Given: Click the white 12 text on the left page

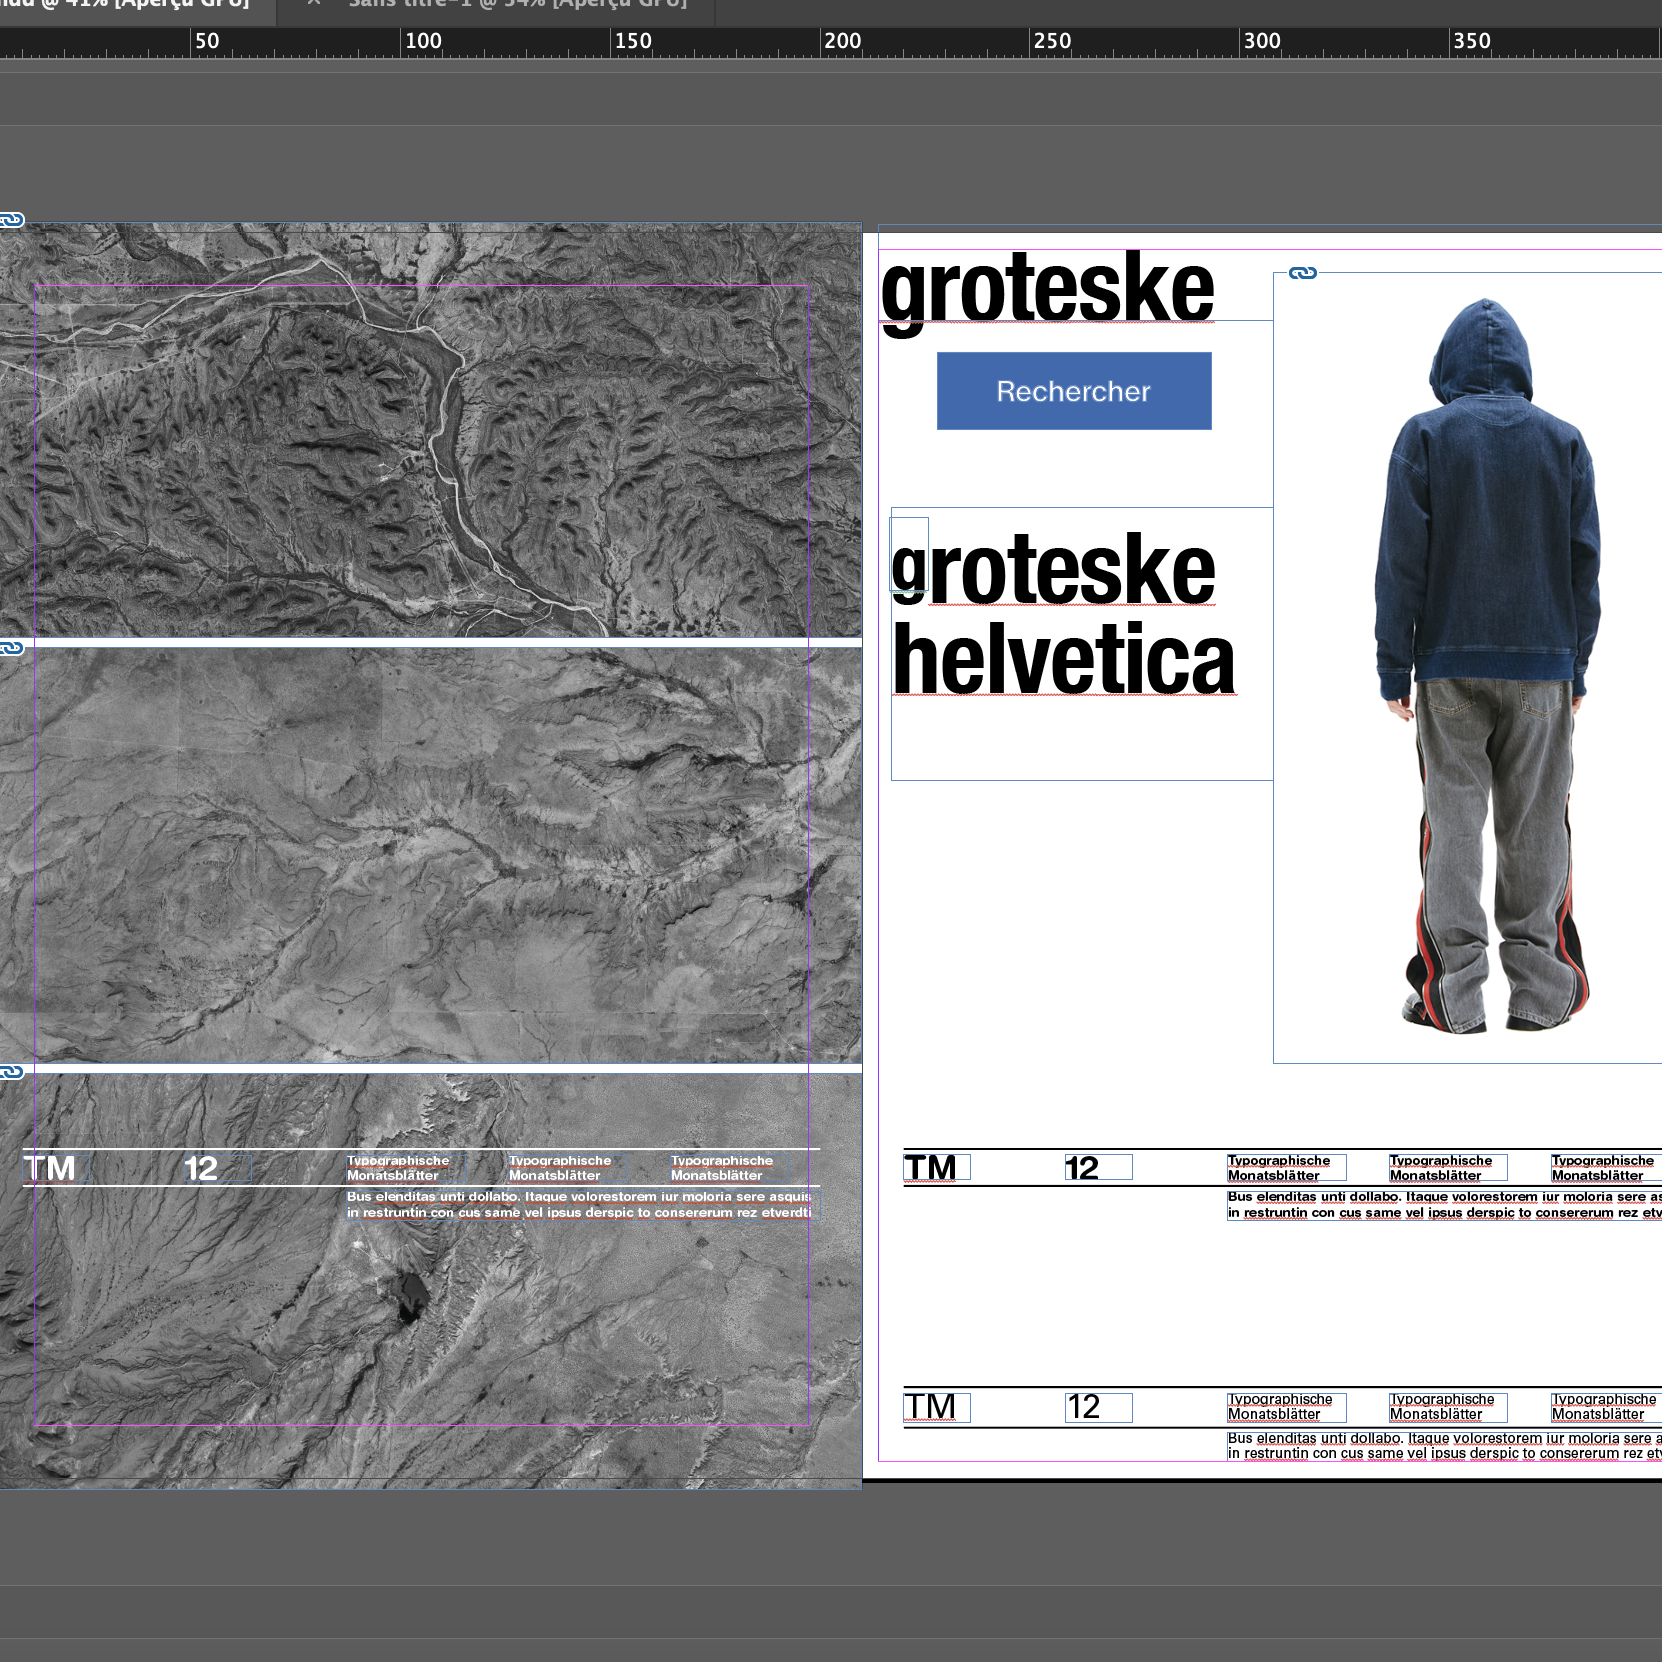Looking at the screenshot, I should (201, 1168).
